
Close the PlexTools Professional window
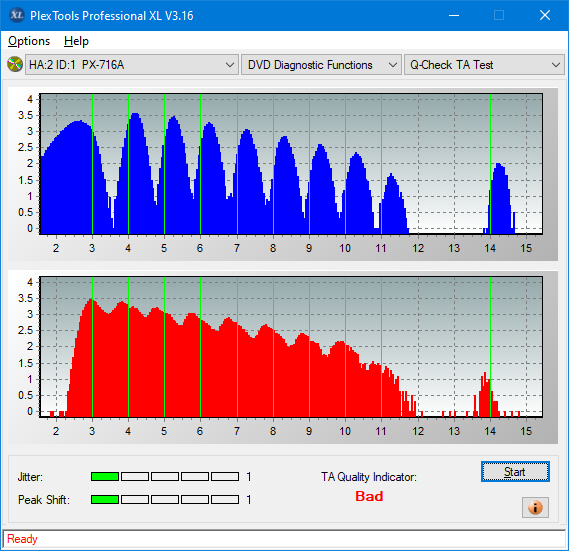click(545, 15)
